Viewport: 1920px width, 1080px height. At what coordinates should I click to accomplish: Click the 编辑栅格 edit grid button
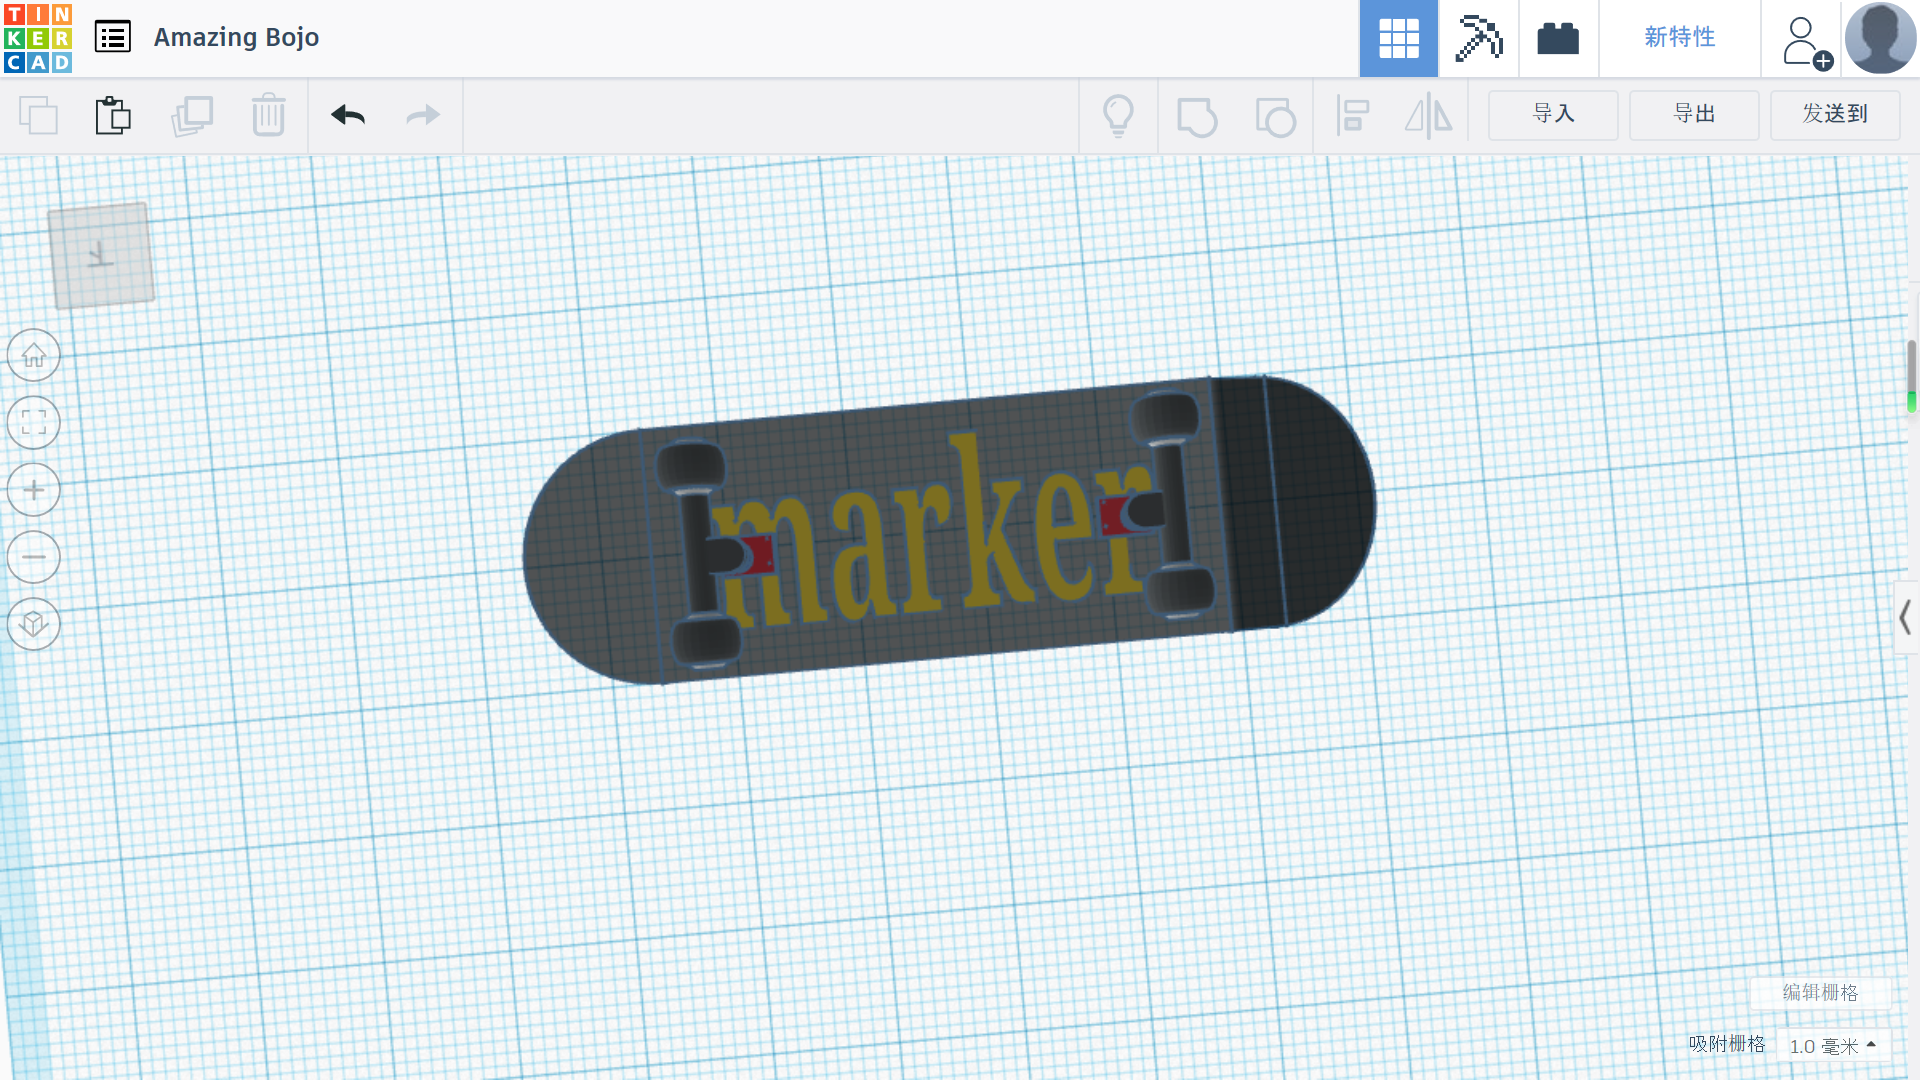[x=1820, y=992]
